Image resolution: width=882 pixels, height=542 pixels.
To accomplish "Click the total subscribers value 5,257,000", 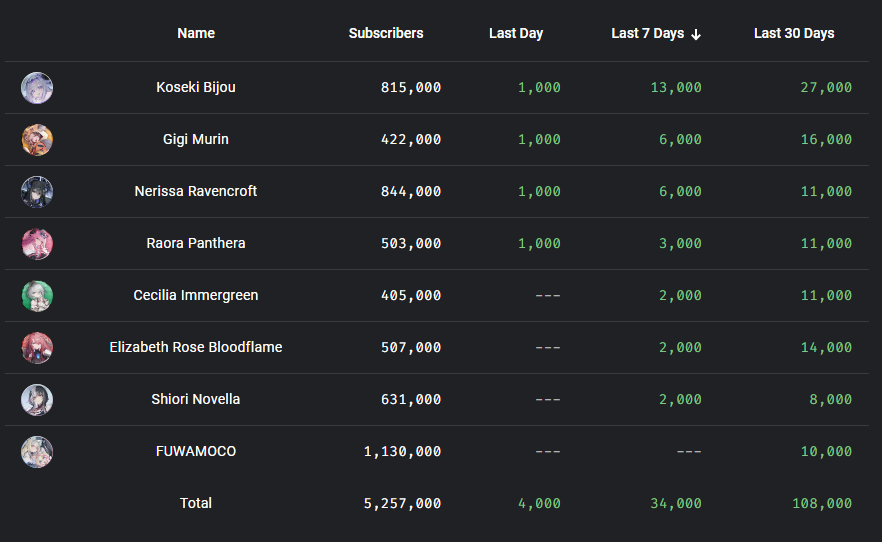I will 402,504.
